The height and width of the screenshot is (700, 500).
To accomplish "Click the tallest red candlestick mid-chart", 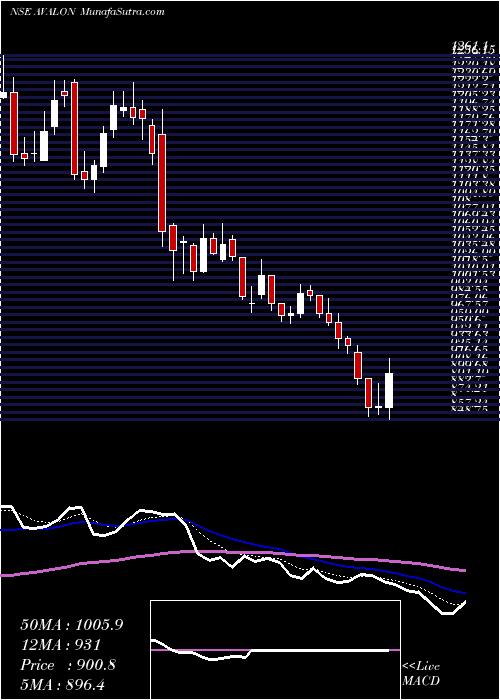I will point(162,183).
